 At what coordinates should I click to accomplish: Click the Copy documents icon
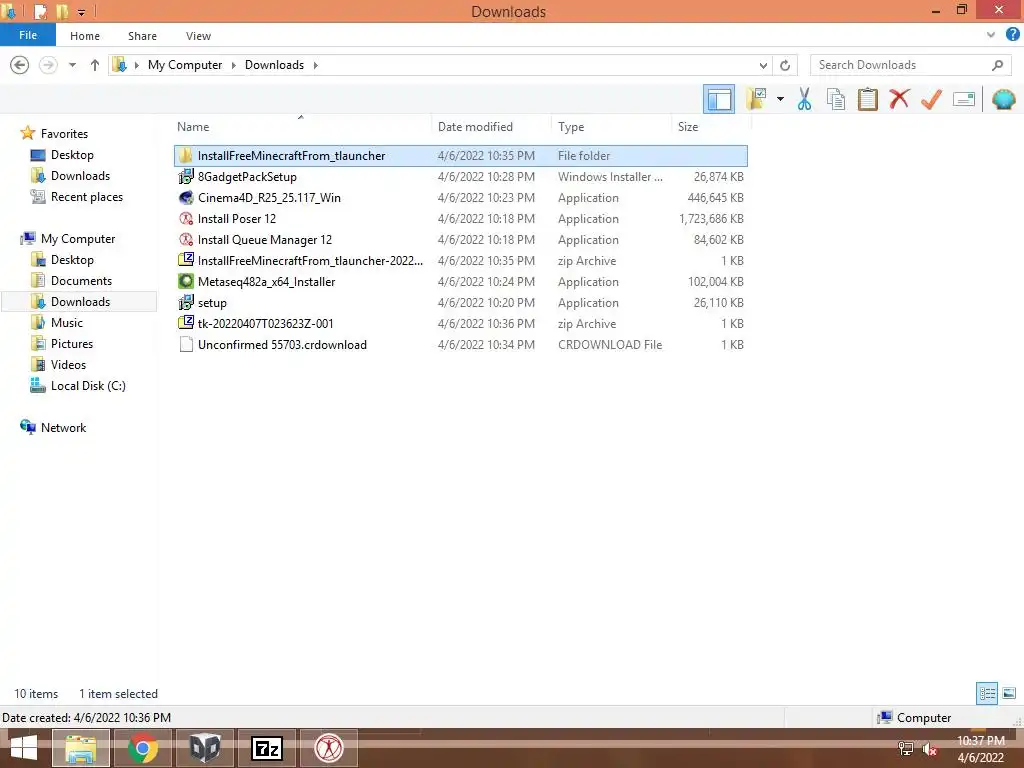(x=836, y=99)
